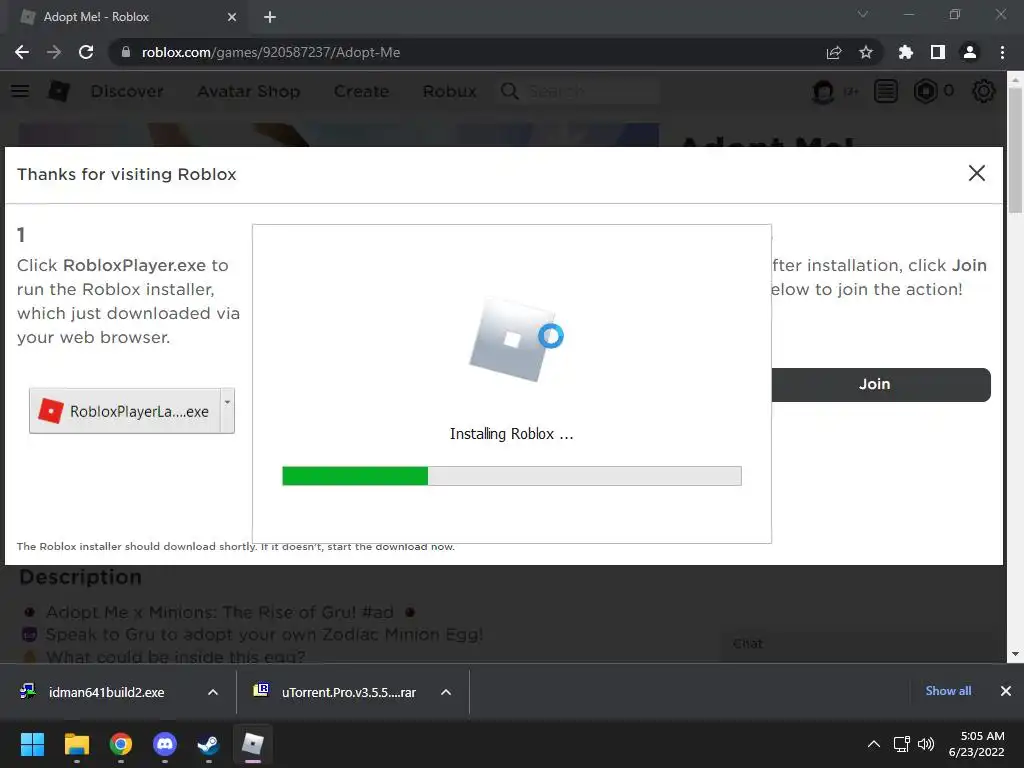Viewport: 1024px width, 768px height.
Task: Close the Thanks for visiting Roblox dialog
Action: [x=976, y=173]
